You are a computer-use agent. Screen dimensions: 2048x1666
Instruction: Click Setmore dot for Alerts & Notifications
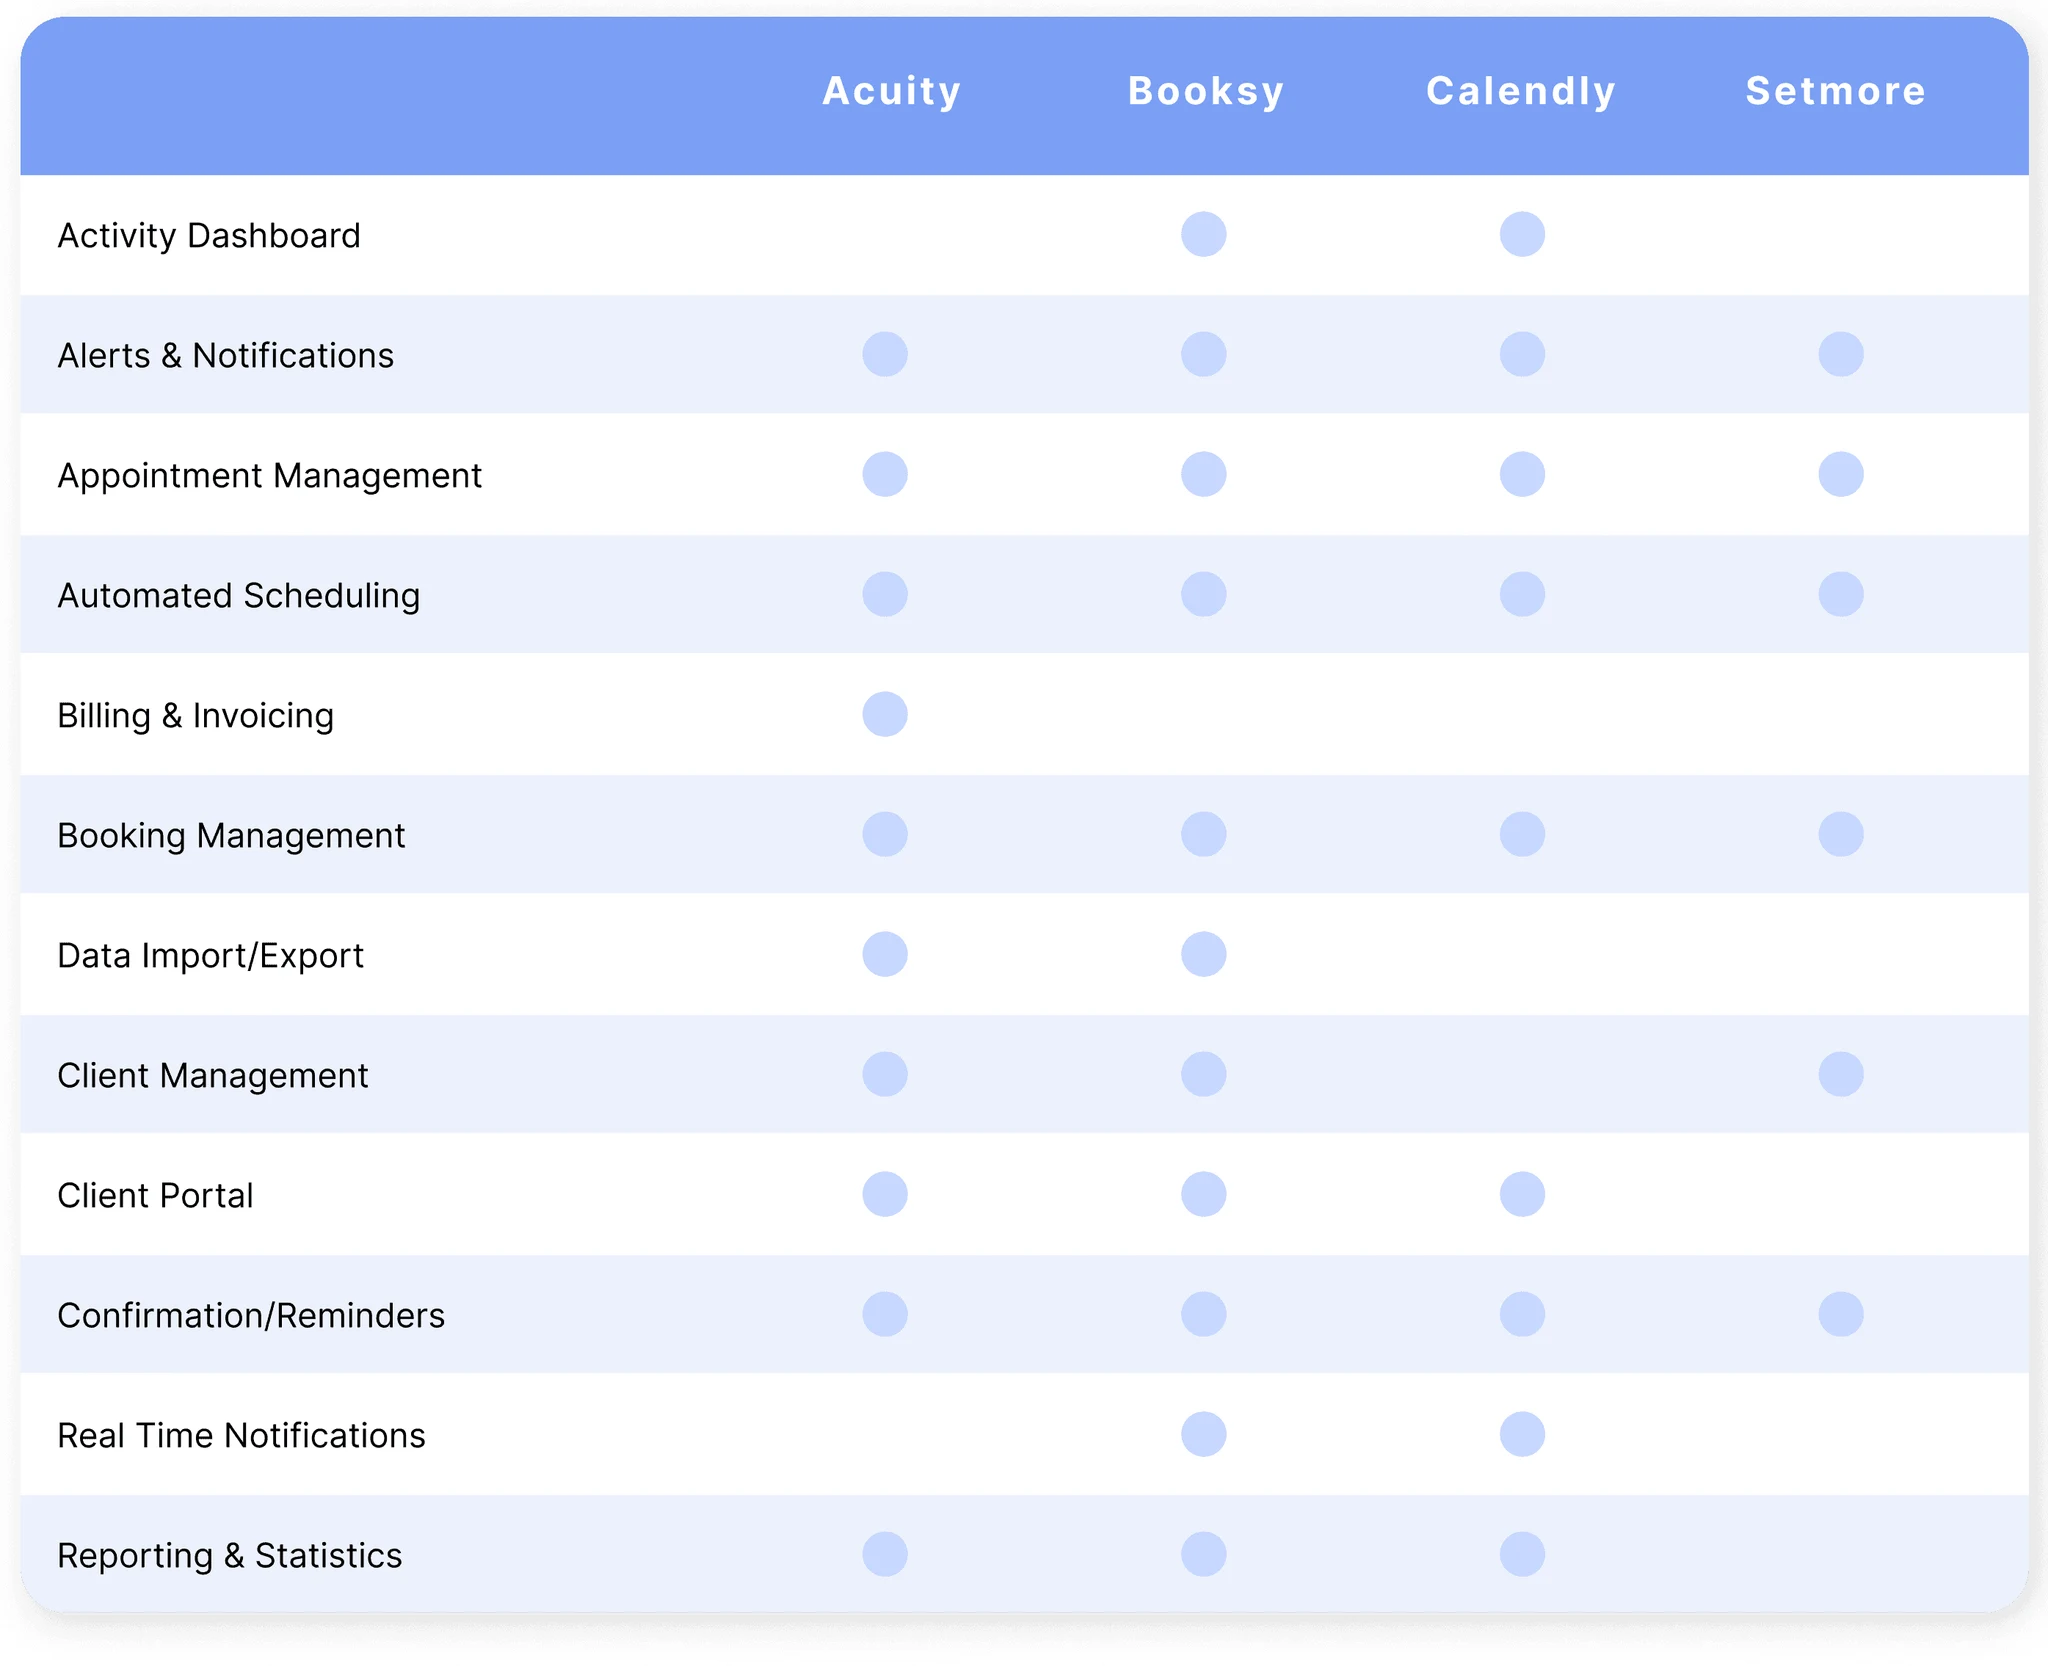(x=1841, y=354)
